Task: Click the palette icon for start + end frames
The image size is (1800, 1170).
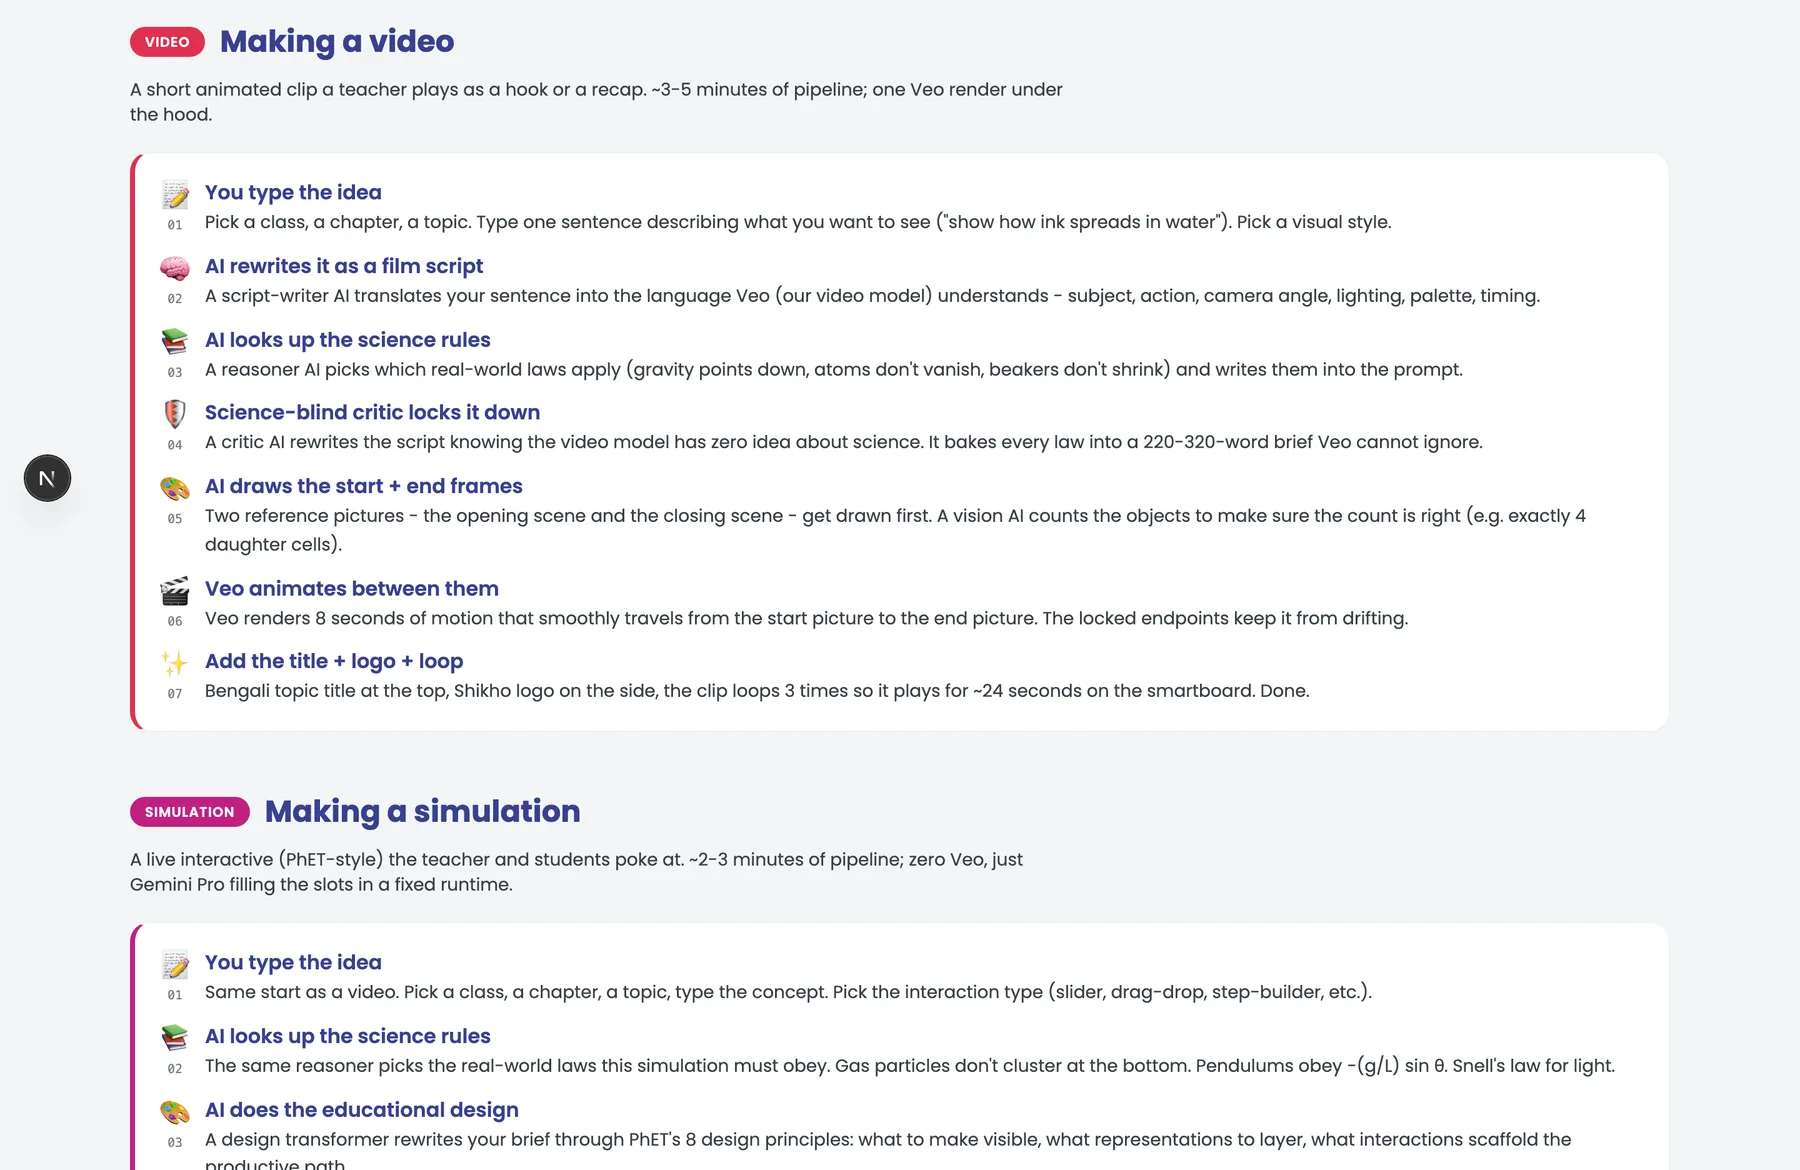Action: [175, 488]
